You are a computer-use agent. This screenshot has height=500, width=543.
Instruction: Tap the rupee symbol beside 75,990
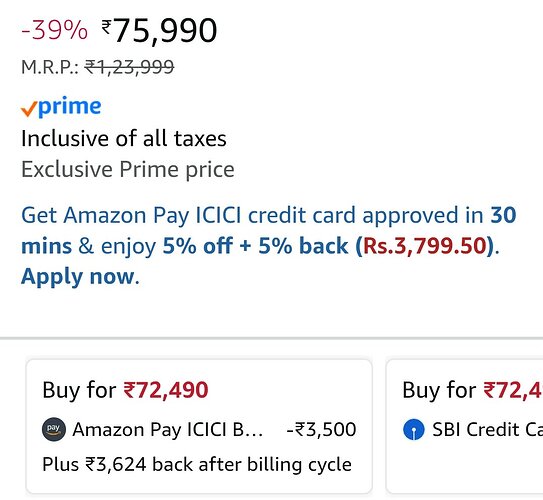click(x=107, y=26)
